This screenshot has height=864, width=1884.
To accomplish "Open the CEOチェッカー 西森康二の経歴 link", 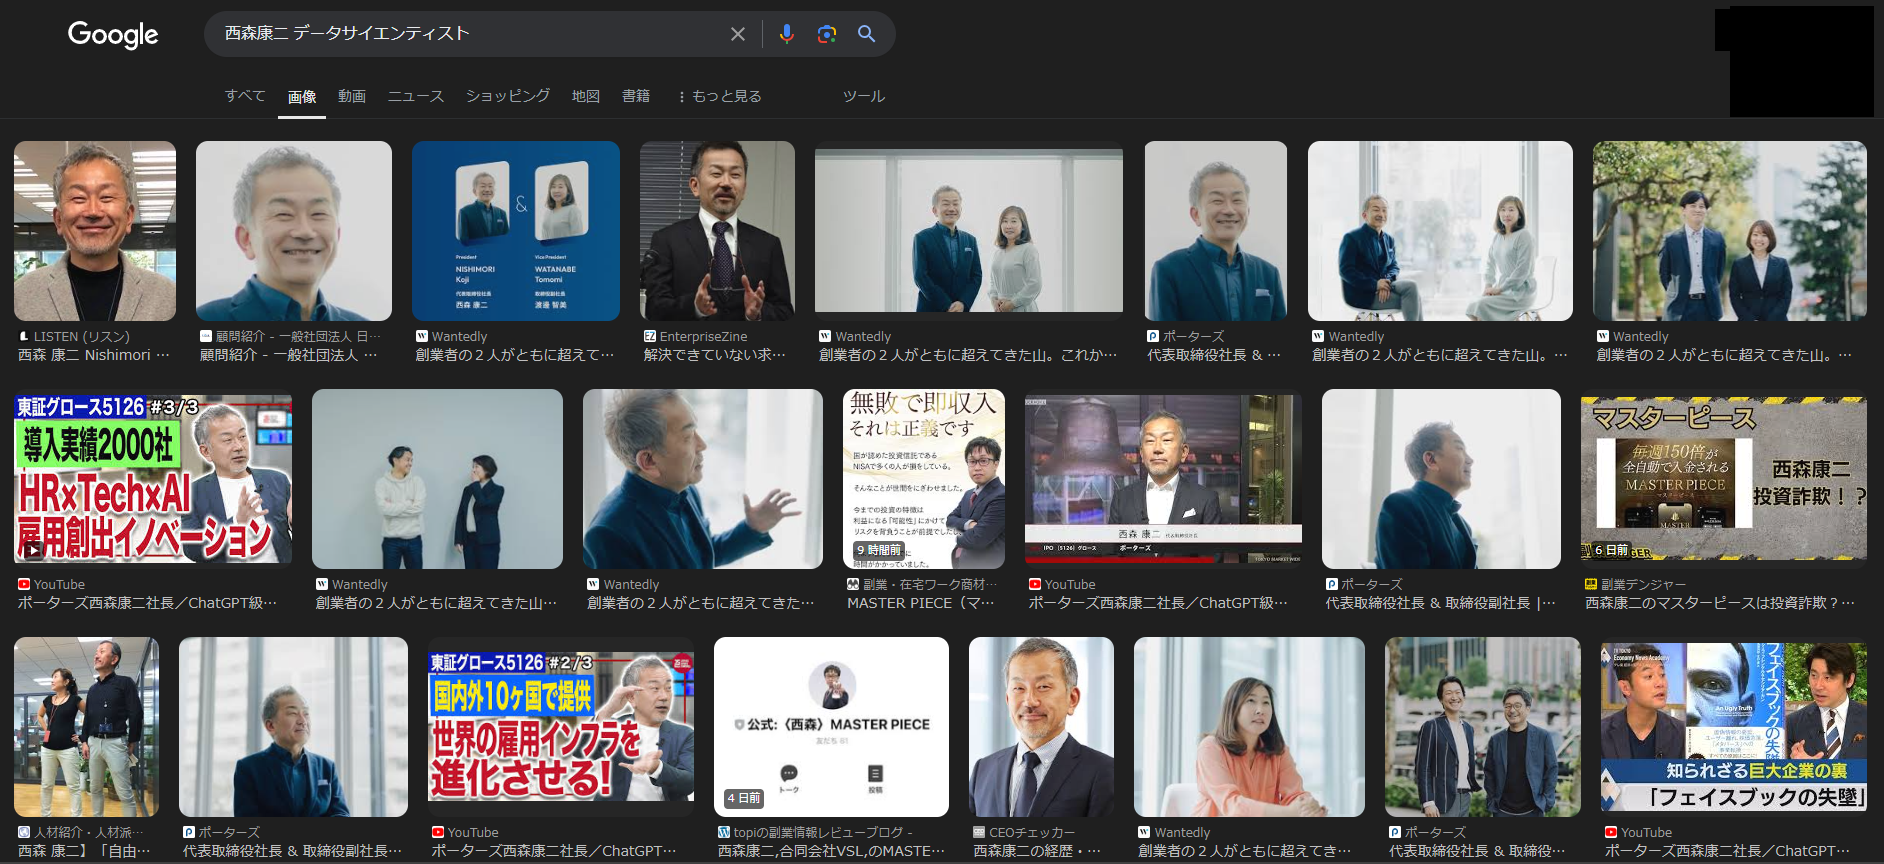I will (x=1037, y=851).
